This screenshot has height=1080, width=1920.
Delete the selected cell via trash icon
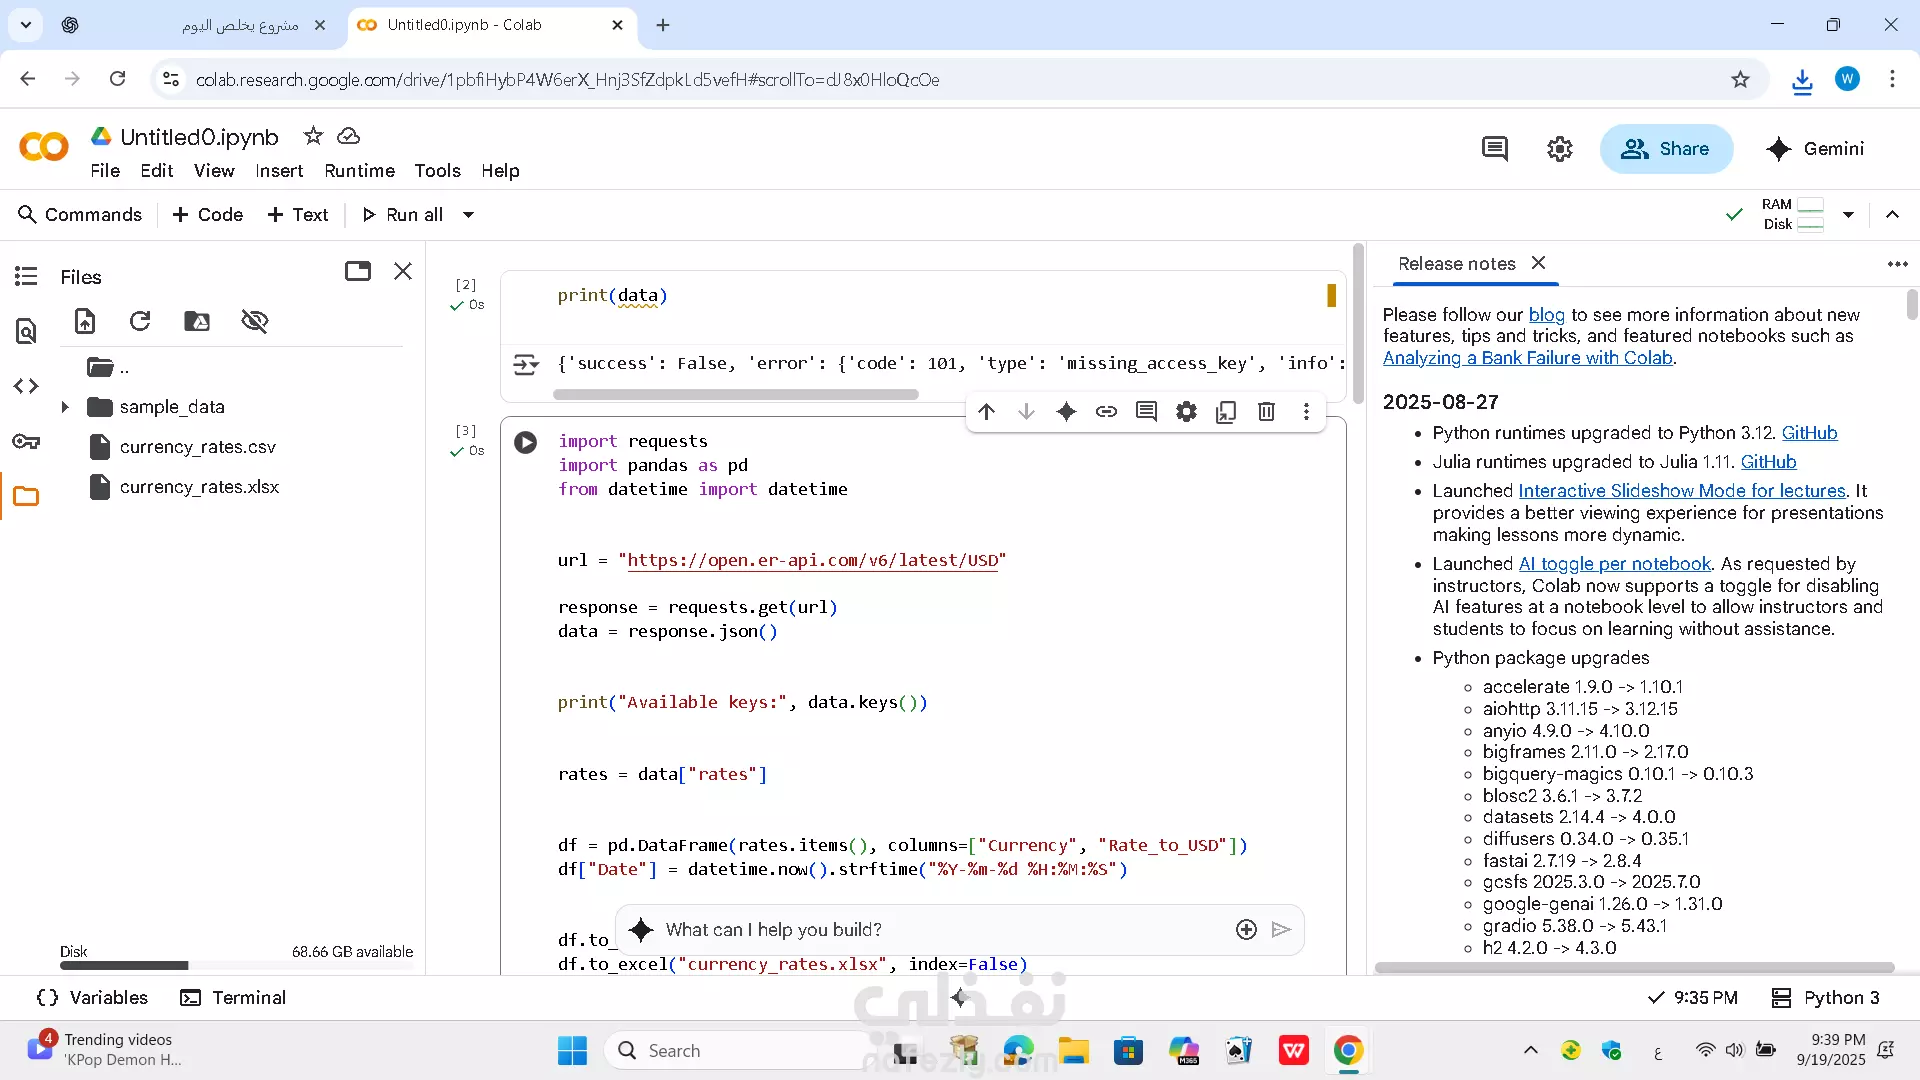[x=1266, y=412]
